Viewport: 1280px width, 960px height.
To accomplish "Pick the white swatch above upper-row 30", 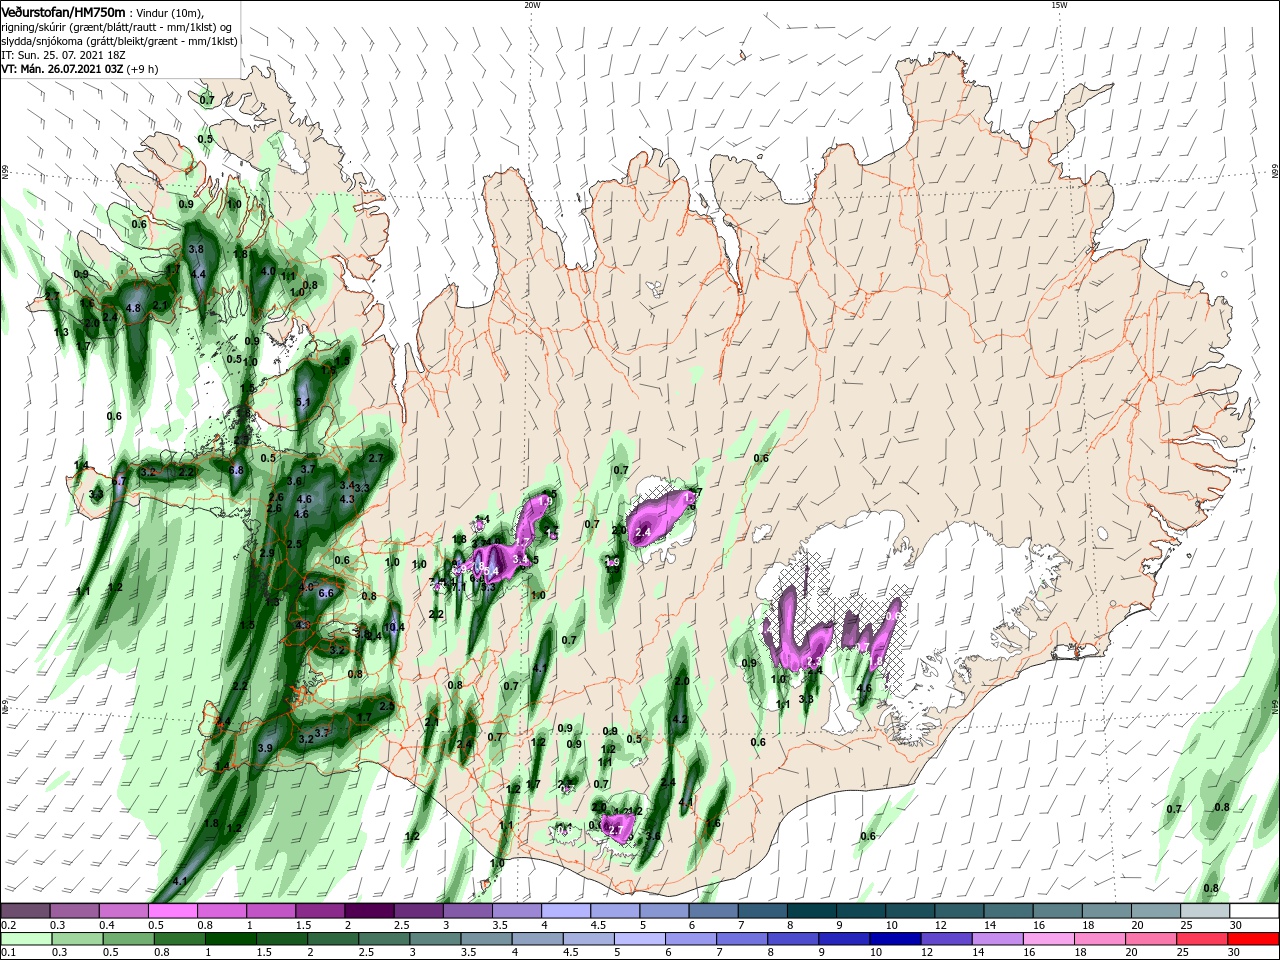I will tap(1254, 911).
